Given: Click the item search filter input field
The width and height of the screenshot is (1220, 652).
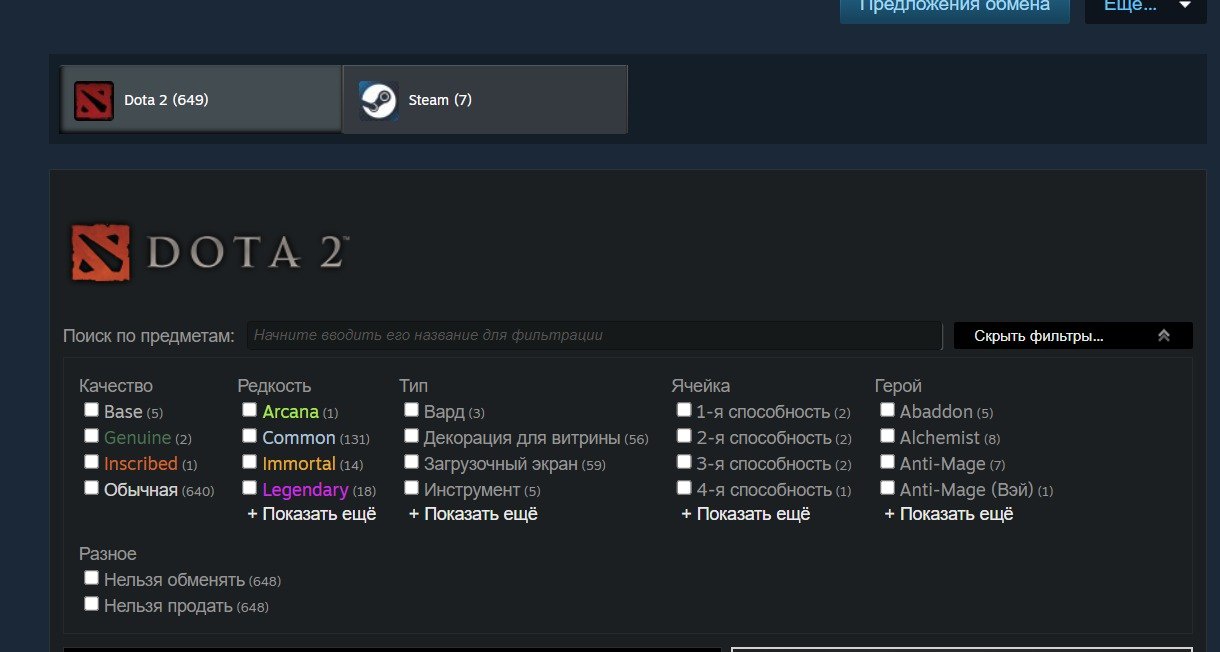Looking at the screenshot, I should 595,336.
